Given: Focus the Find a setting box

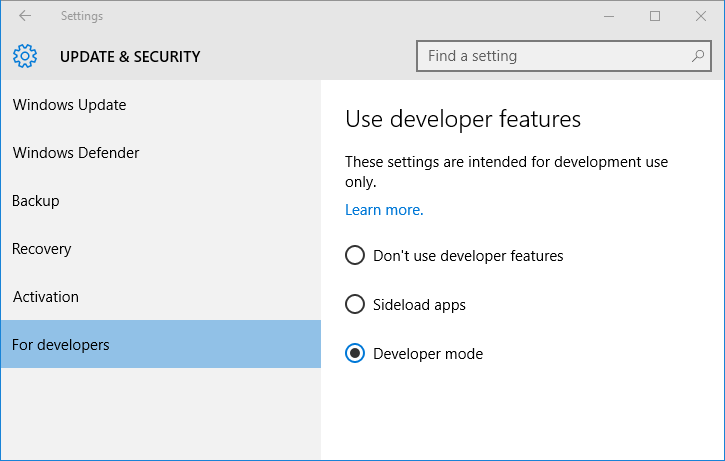Looking at the screenshot, I should pyautogui.click(x=564, y=56).
